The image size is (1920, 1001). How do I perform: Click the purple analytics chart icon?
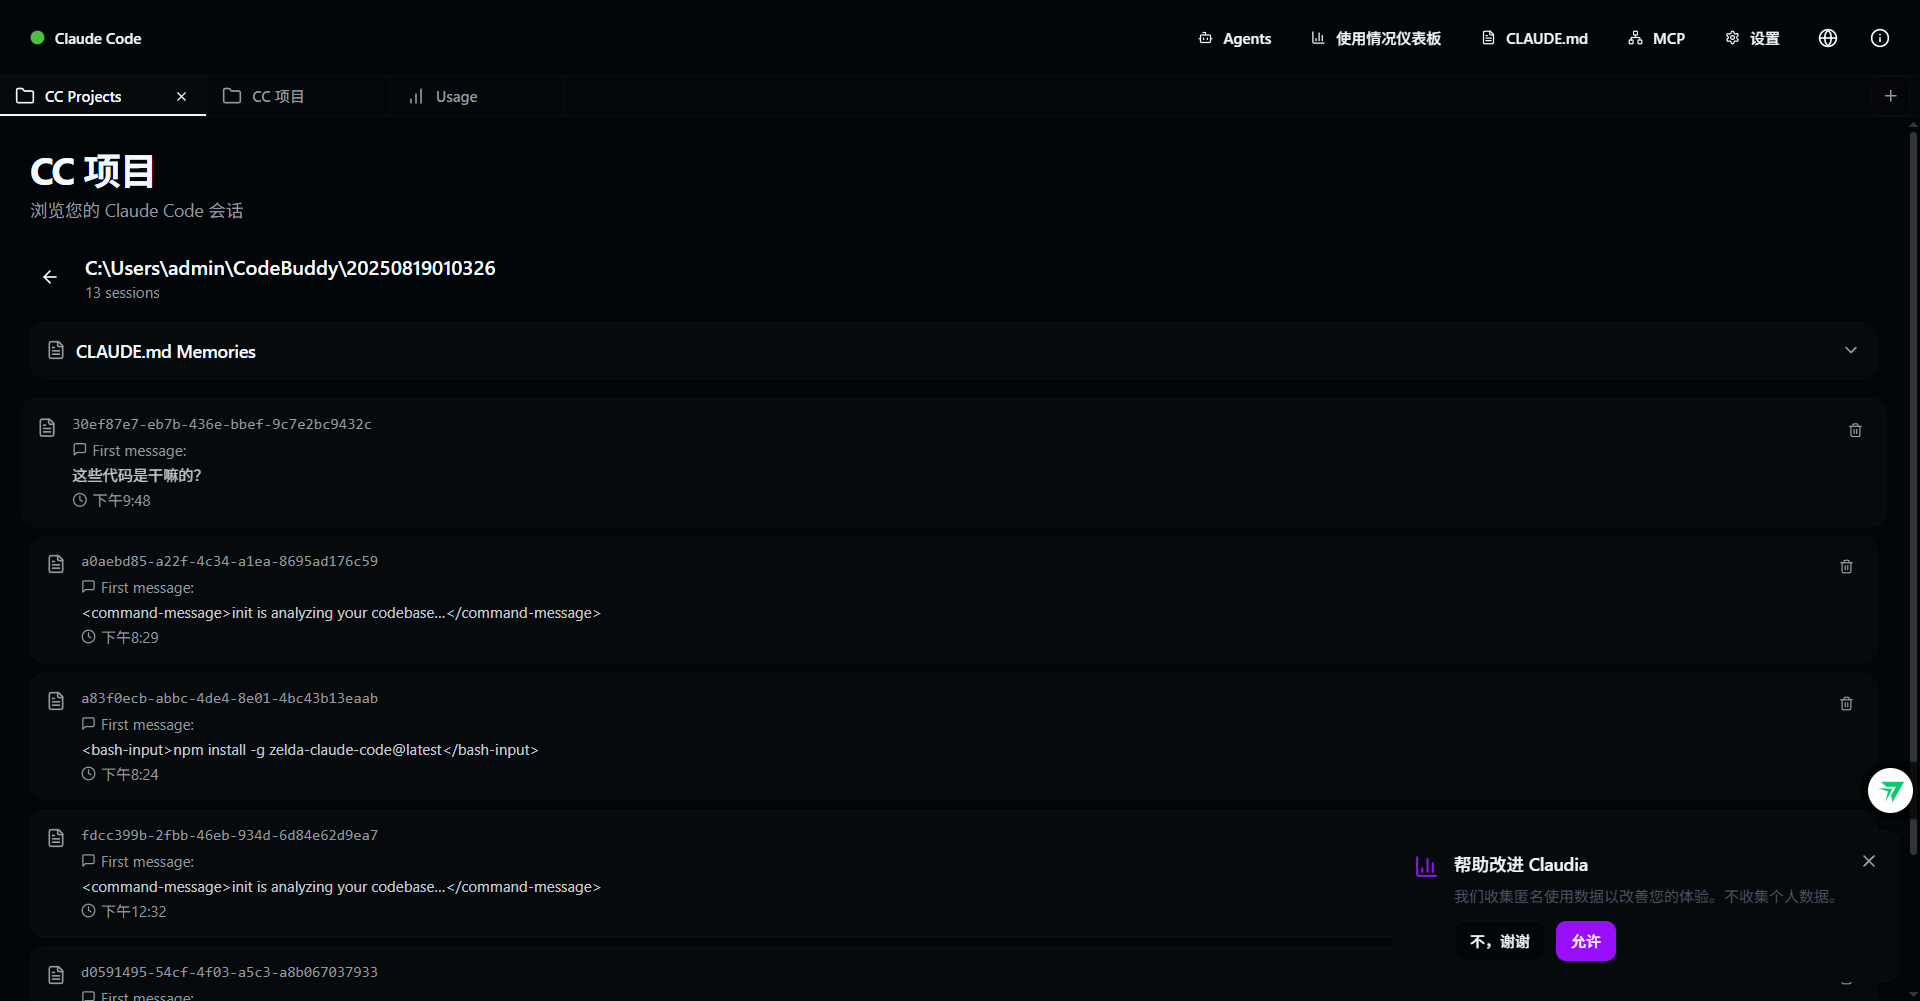1426,866
